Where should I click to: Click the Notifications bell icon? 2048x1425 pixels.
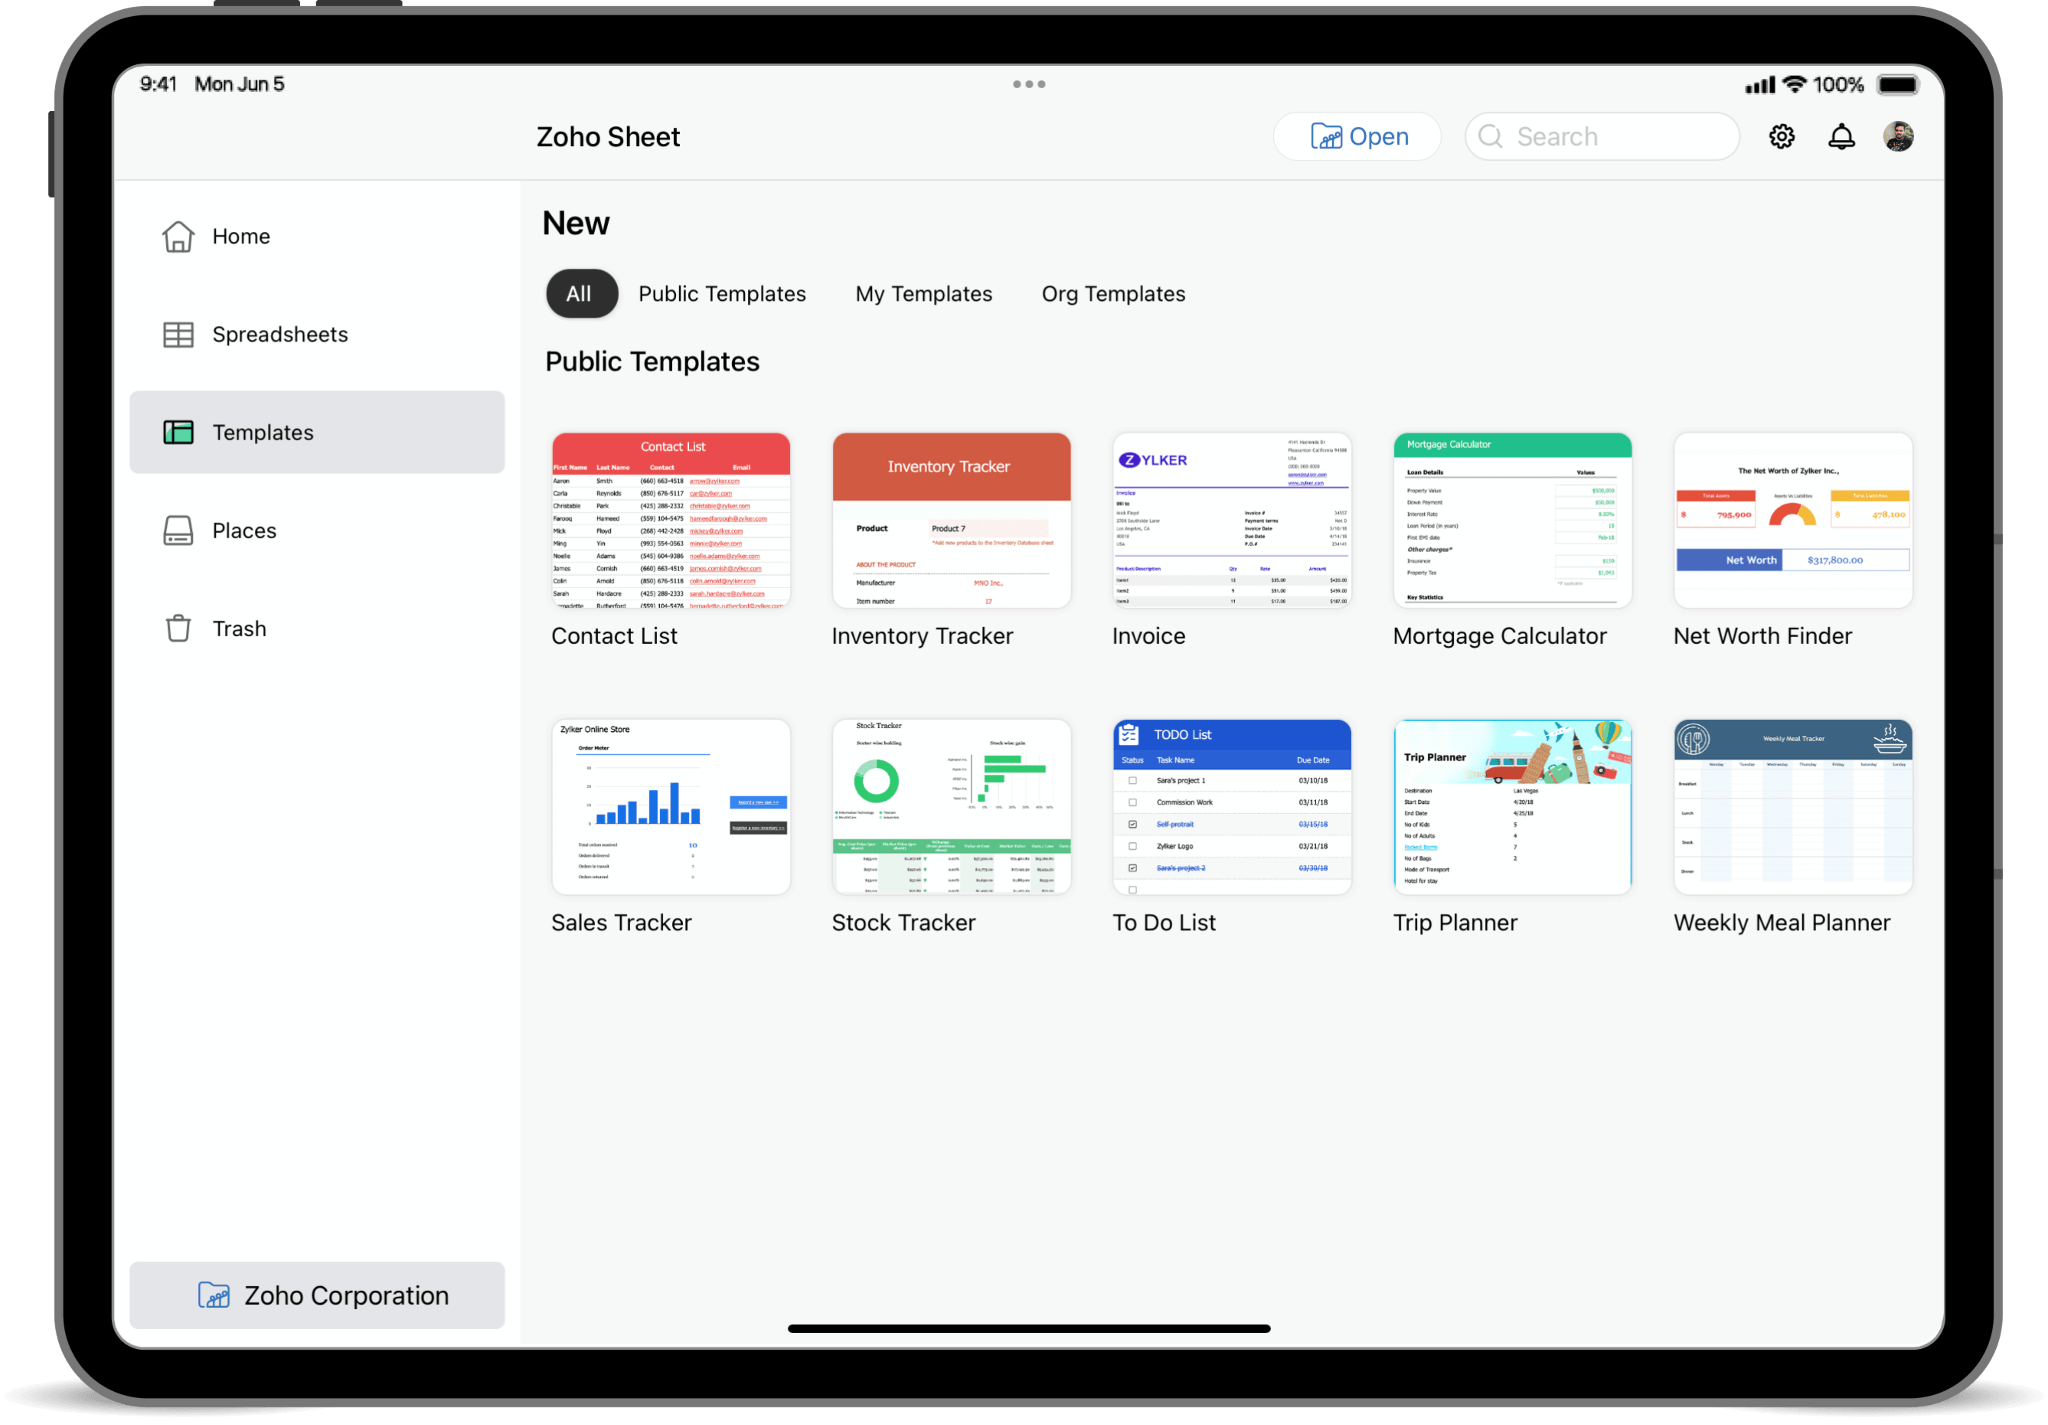pos(1844,135)
